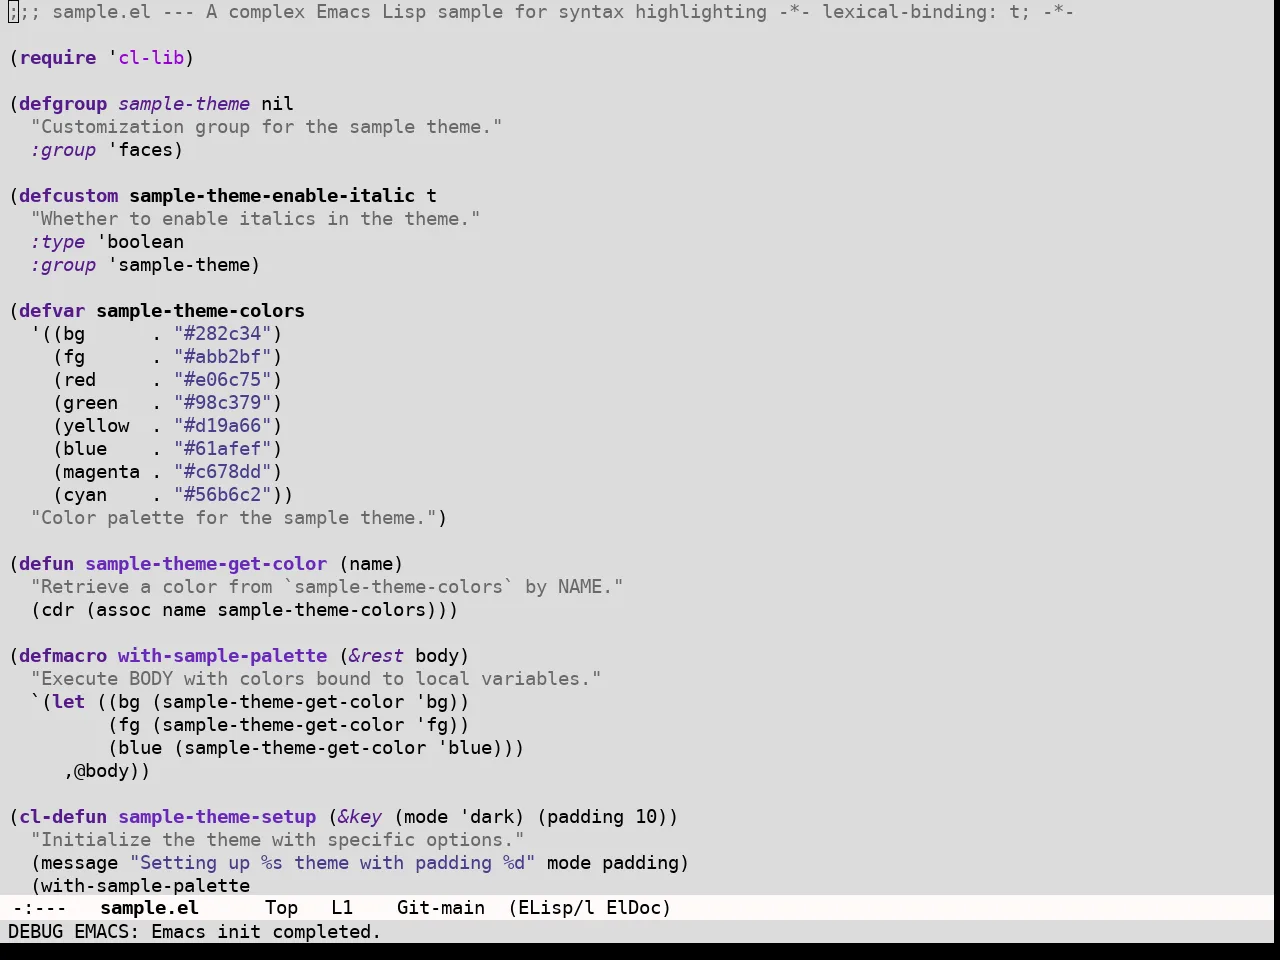Click the color string "#56b6c2"
The height and width of the screenshot is (960, 1280).
[x=223, y=495]
